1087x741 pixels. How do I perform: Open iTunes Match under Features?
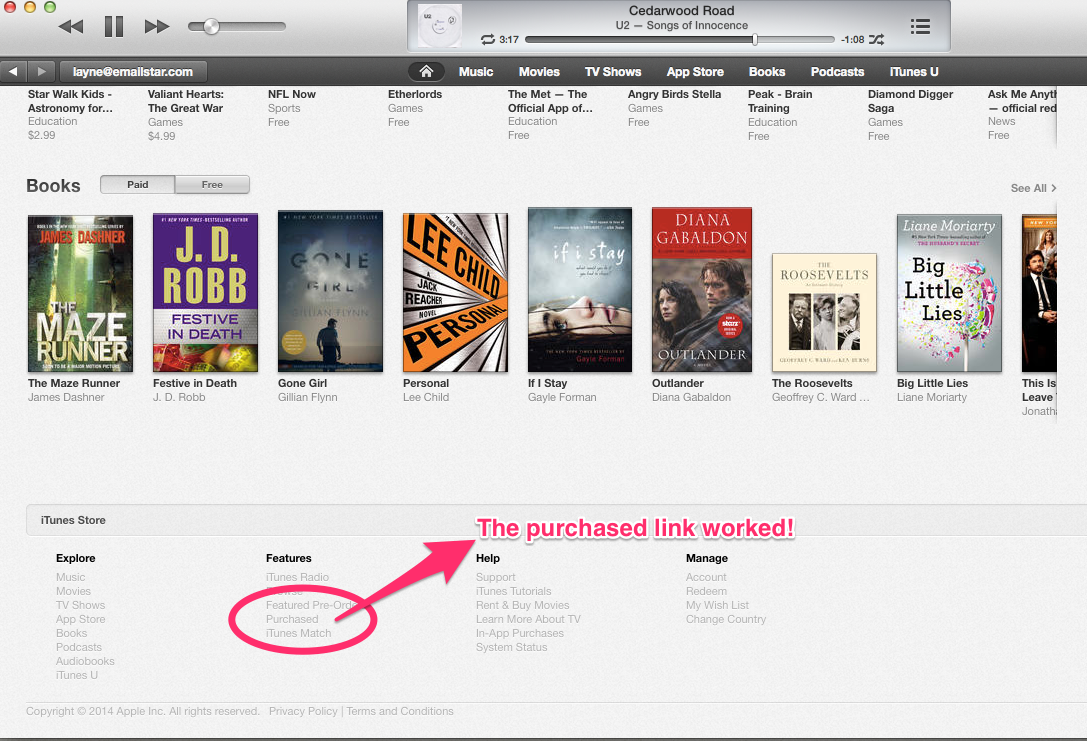[x=298, y=634]
